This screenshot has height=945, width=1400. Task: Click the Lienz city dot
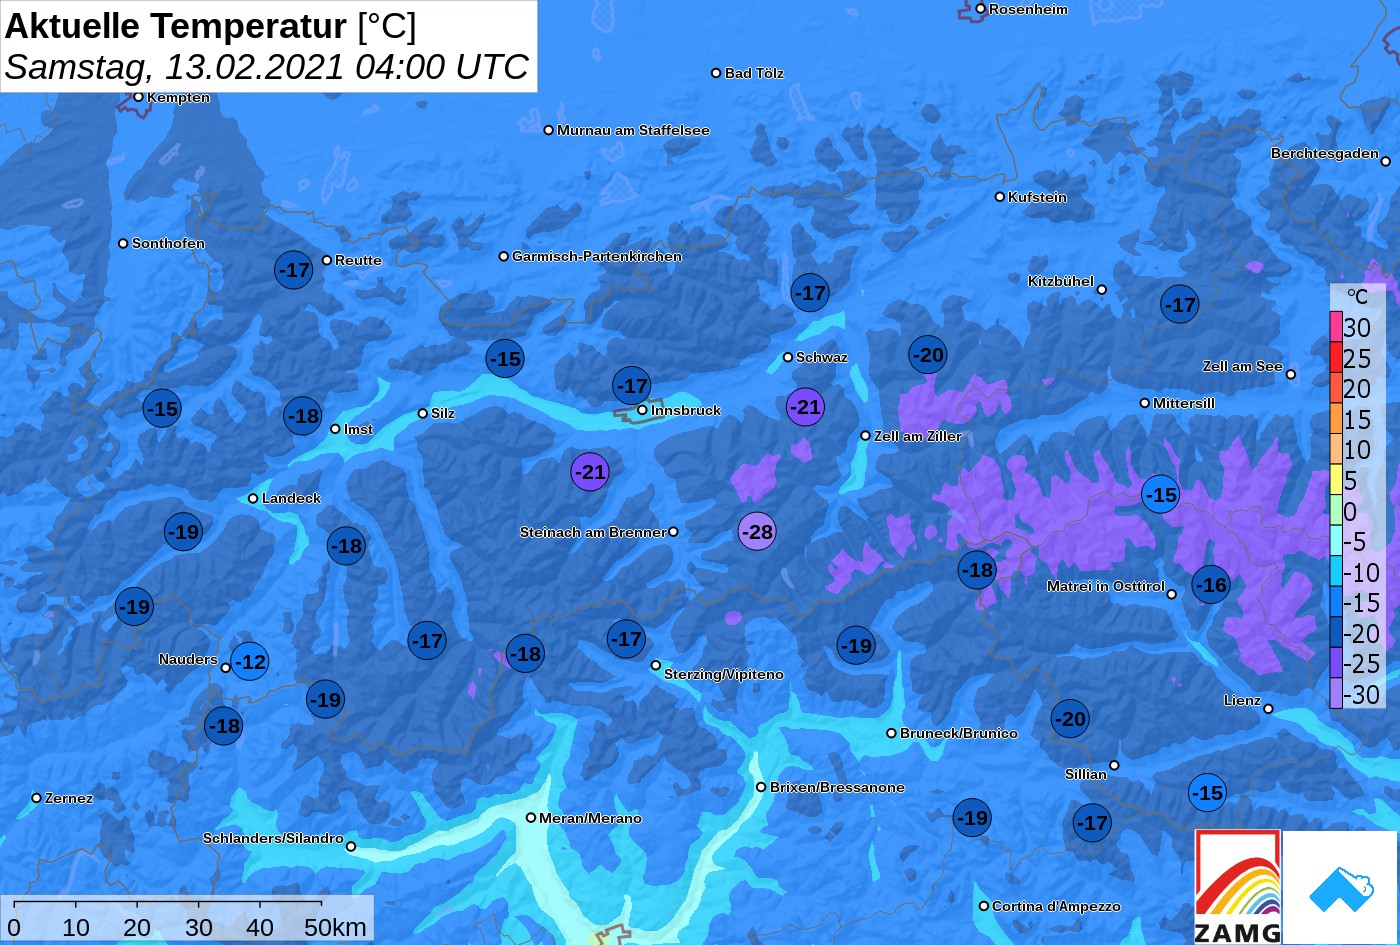coord(1268,709)
